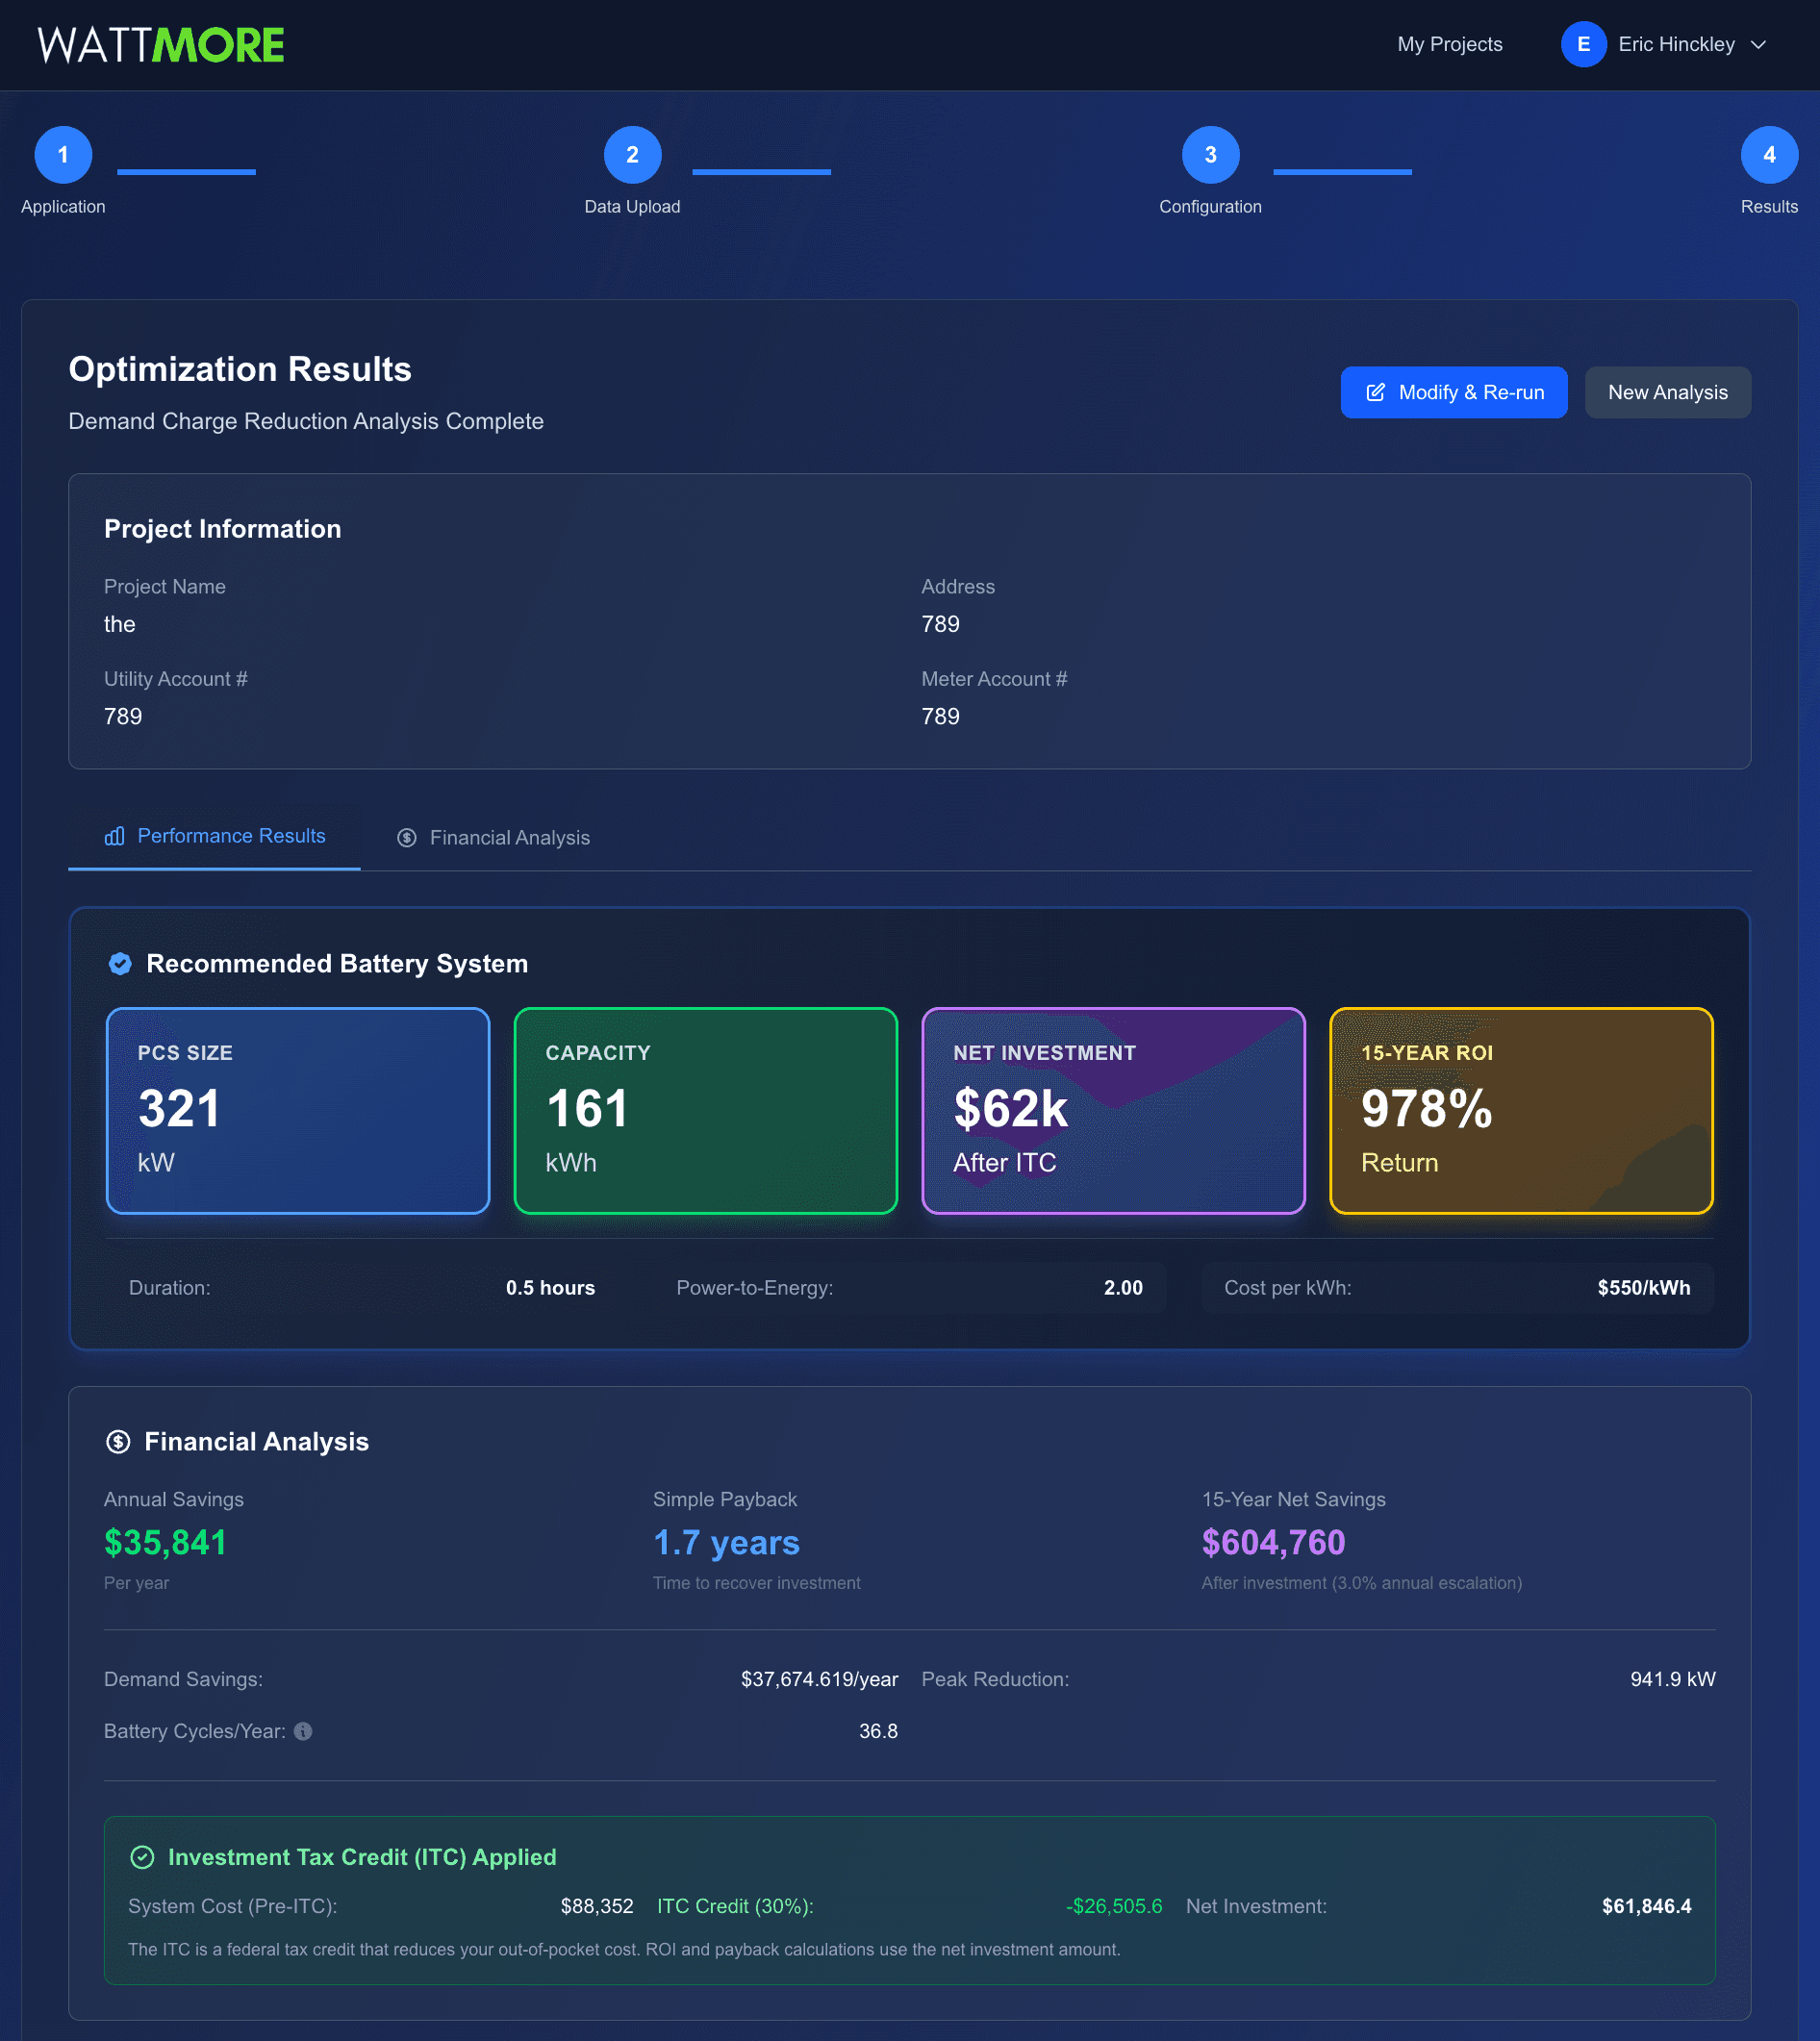The image size is (1820, 2041).
Task: Click the edit pencil icon inside Modify & Re-run
Action: pyautogui.click(x=1376, y=392)
